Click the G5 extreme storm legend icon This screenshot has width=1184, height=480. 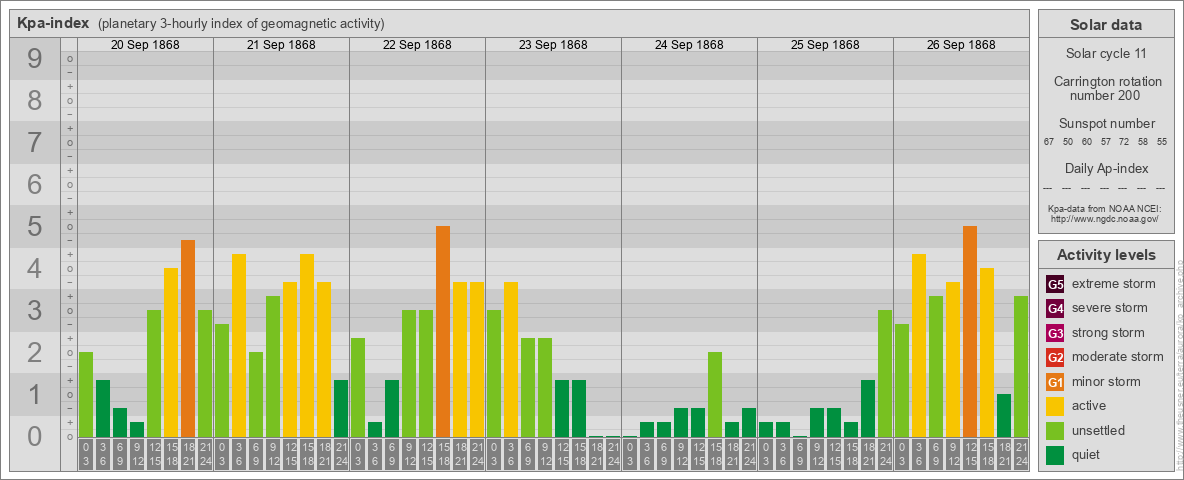[x=1055, y=284]
